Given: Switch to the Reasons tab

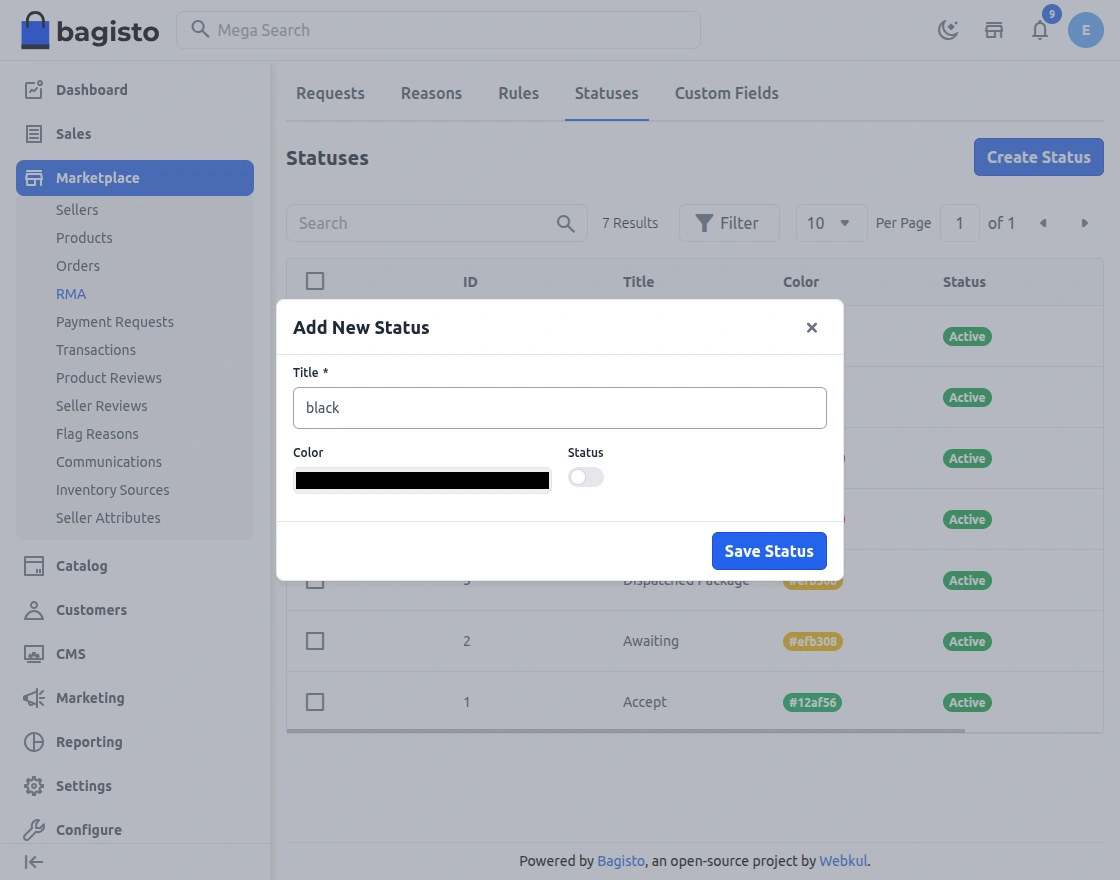Looking at the screenshot, I should tap(431, 93).
